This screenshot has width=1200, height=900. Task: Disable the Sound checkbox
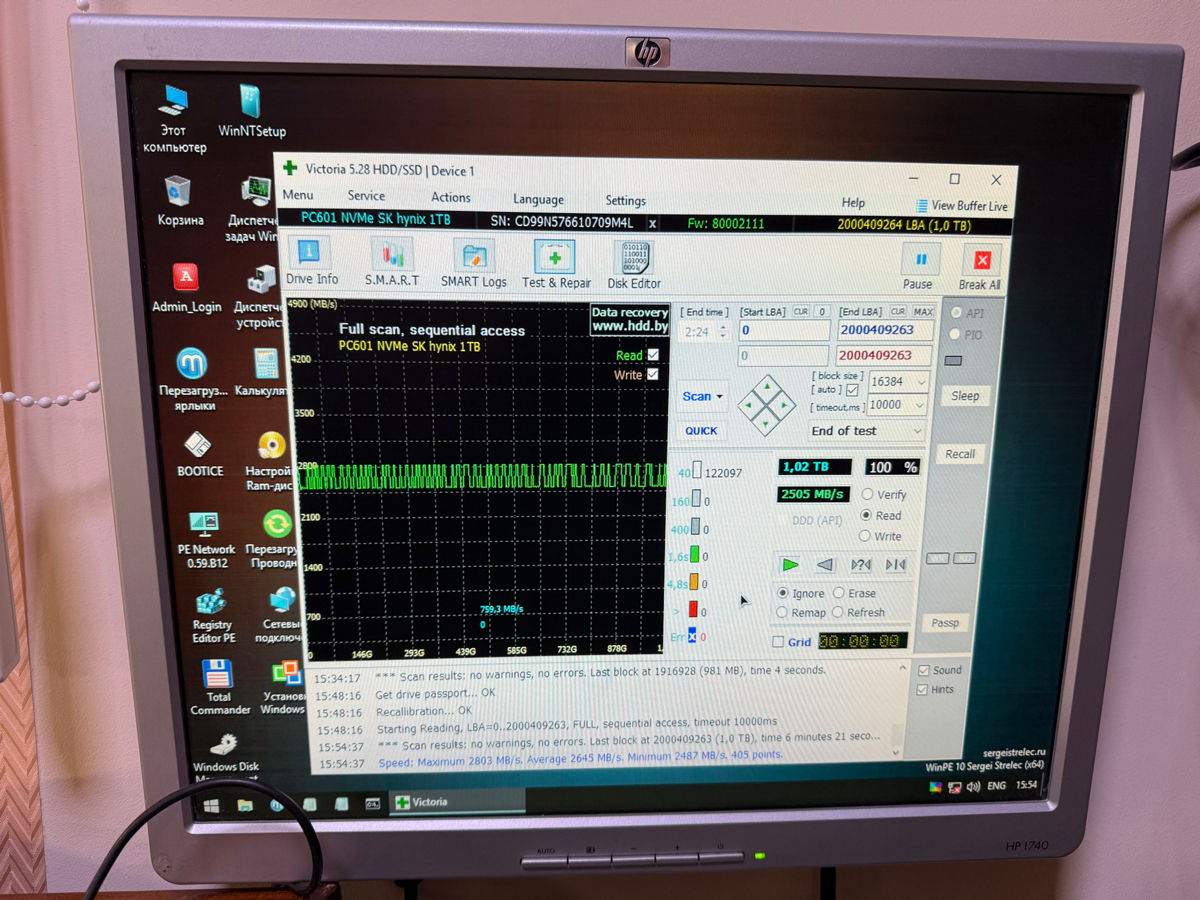coord(923,670)
